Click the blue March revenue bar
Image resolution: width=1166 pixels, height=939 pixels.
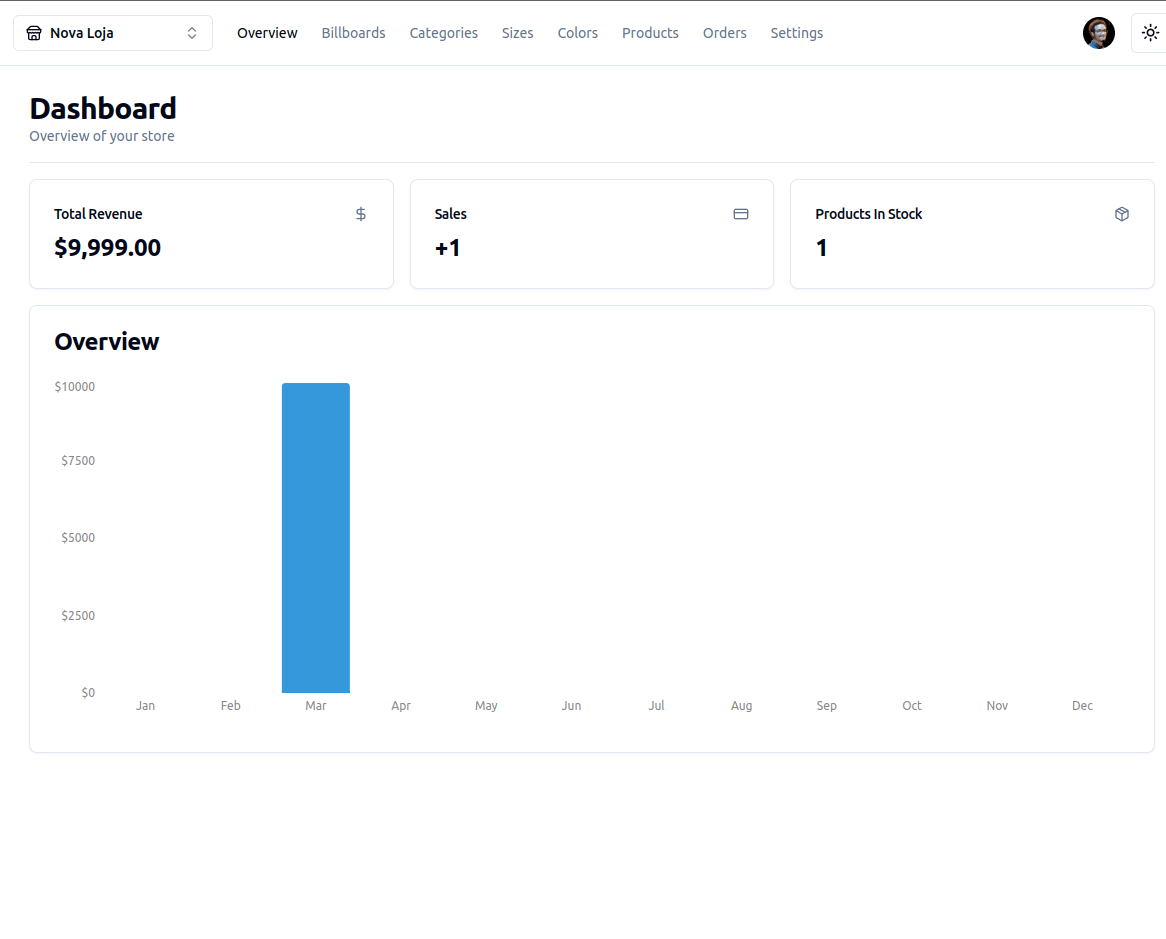pyautogui.click(x=316, y=538)
